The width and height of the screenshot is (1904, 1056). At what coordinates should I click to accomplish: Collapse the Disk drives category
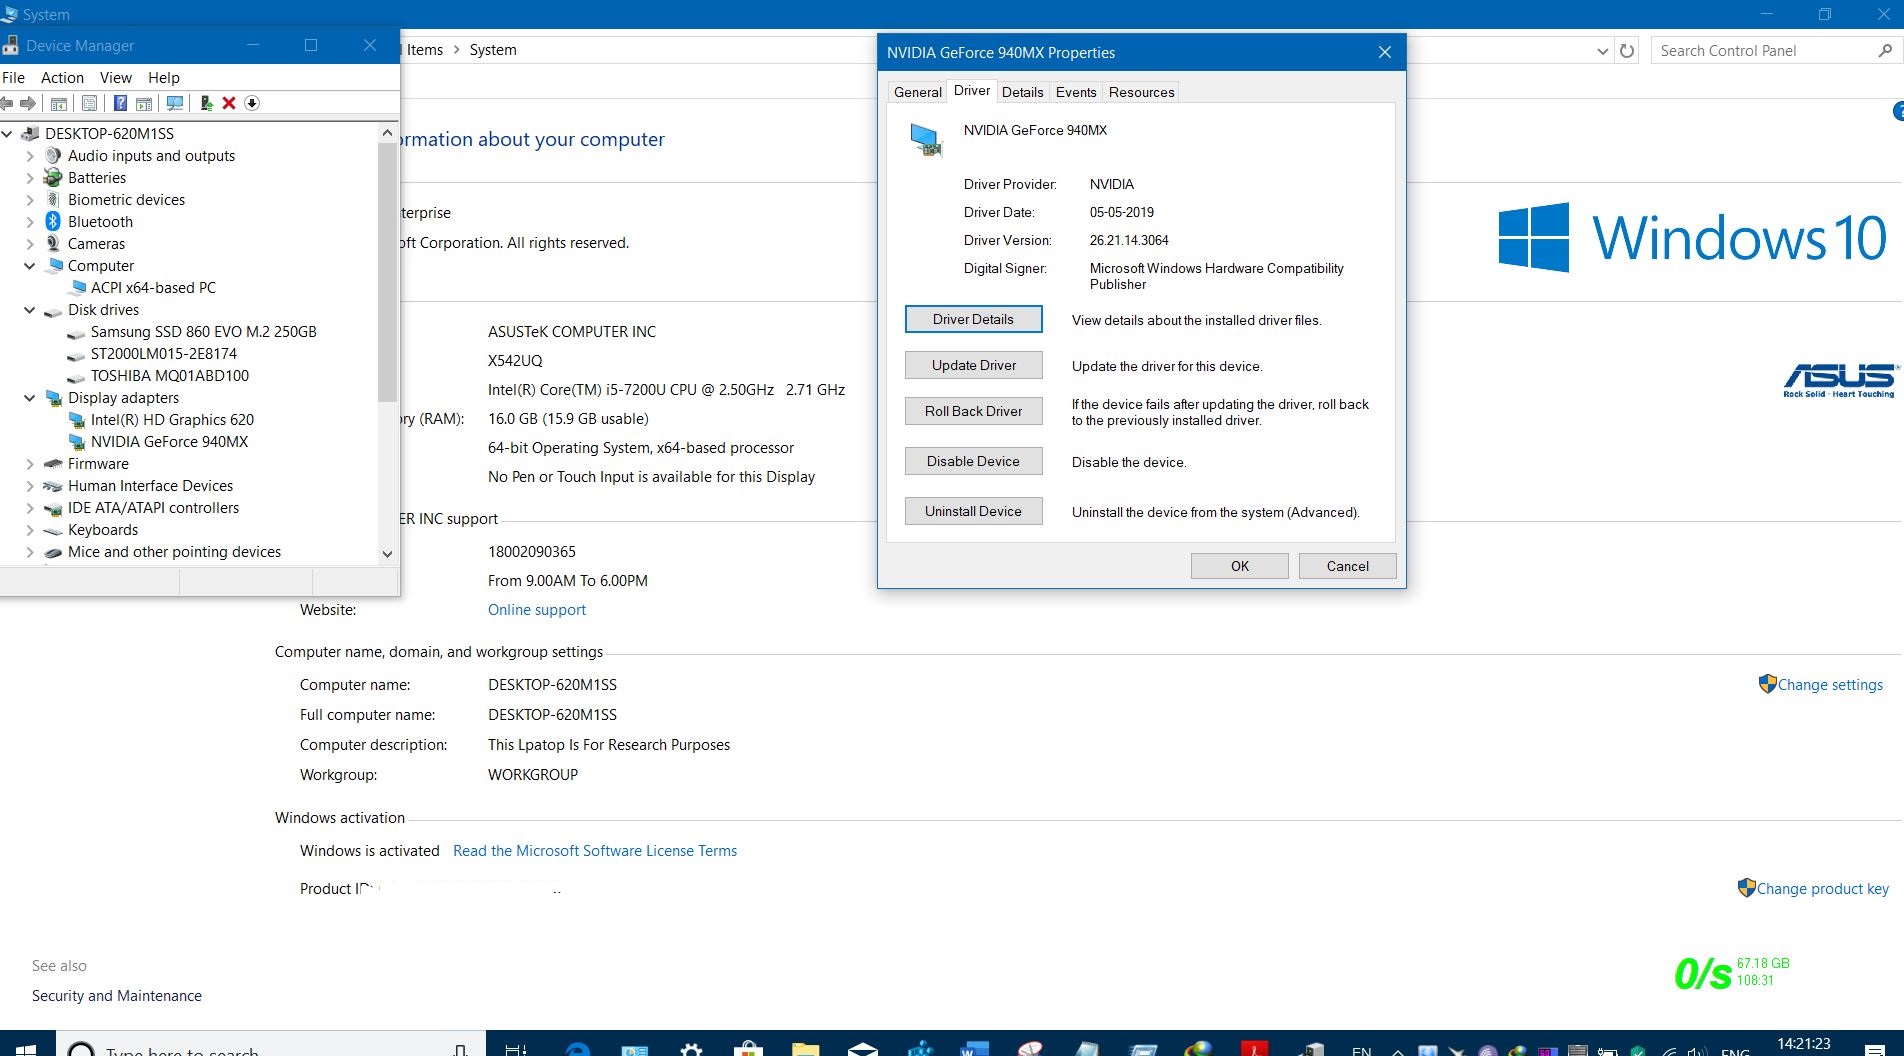[29, 310]
